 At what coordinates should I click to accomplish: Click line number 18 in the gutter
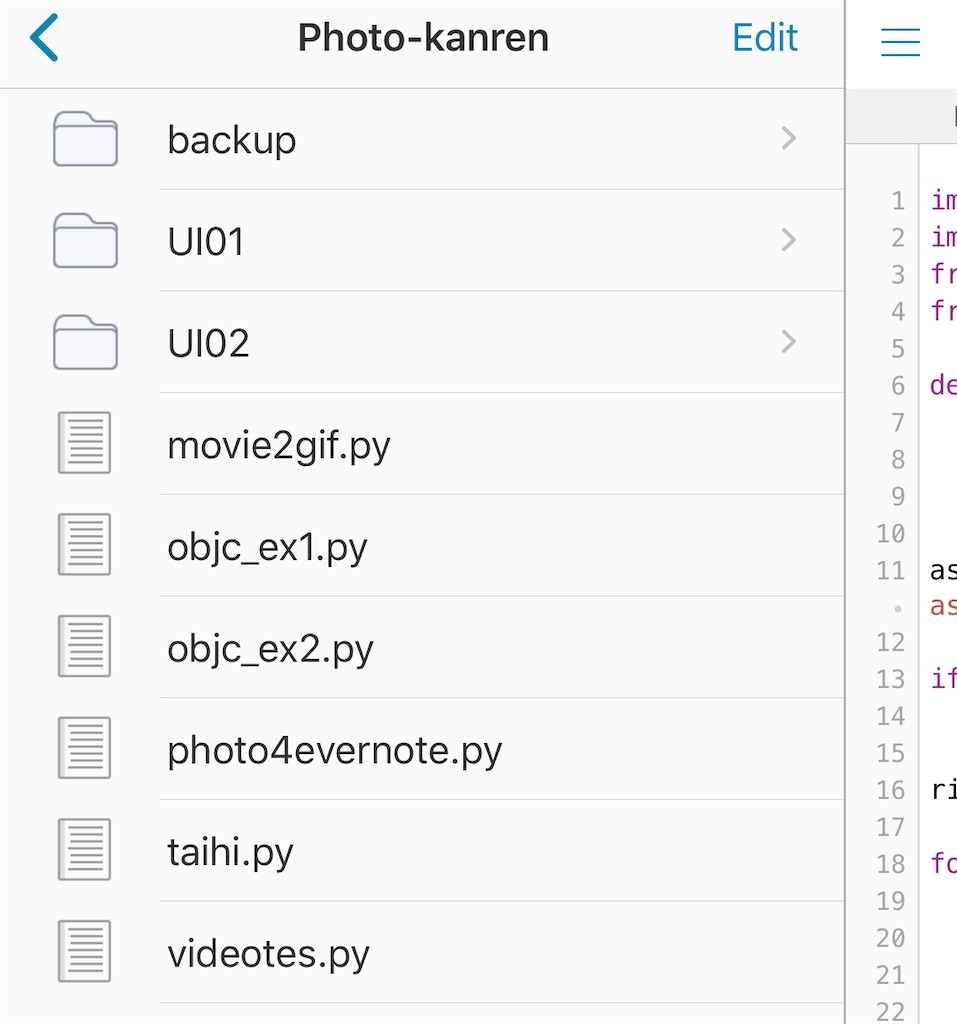pos(890,864)
